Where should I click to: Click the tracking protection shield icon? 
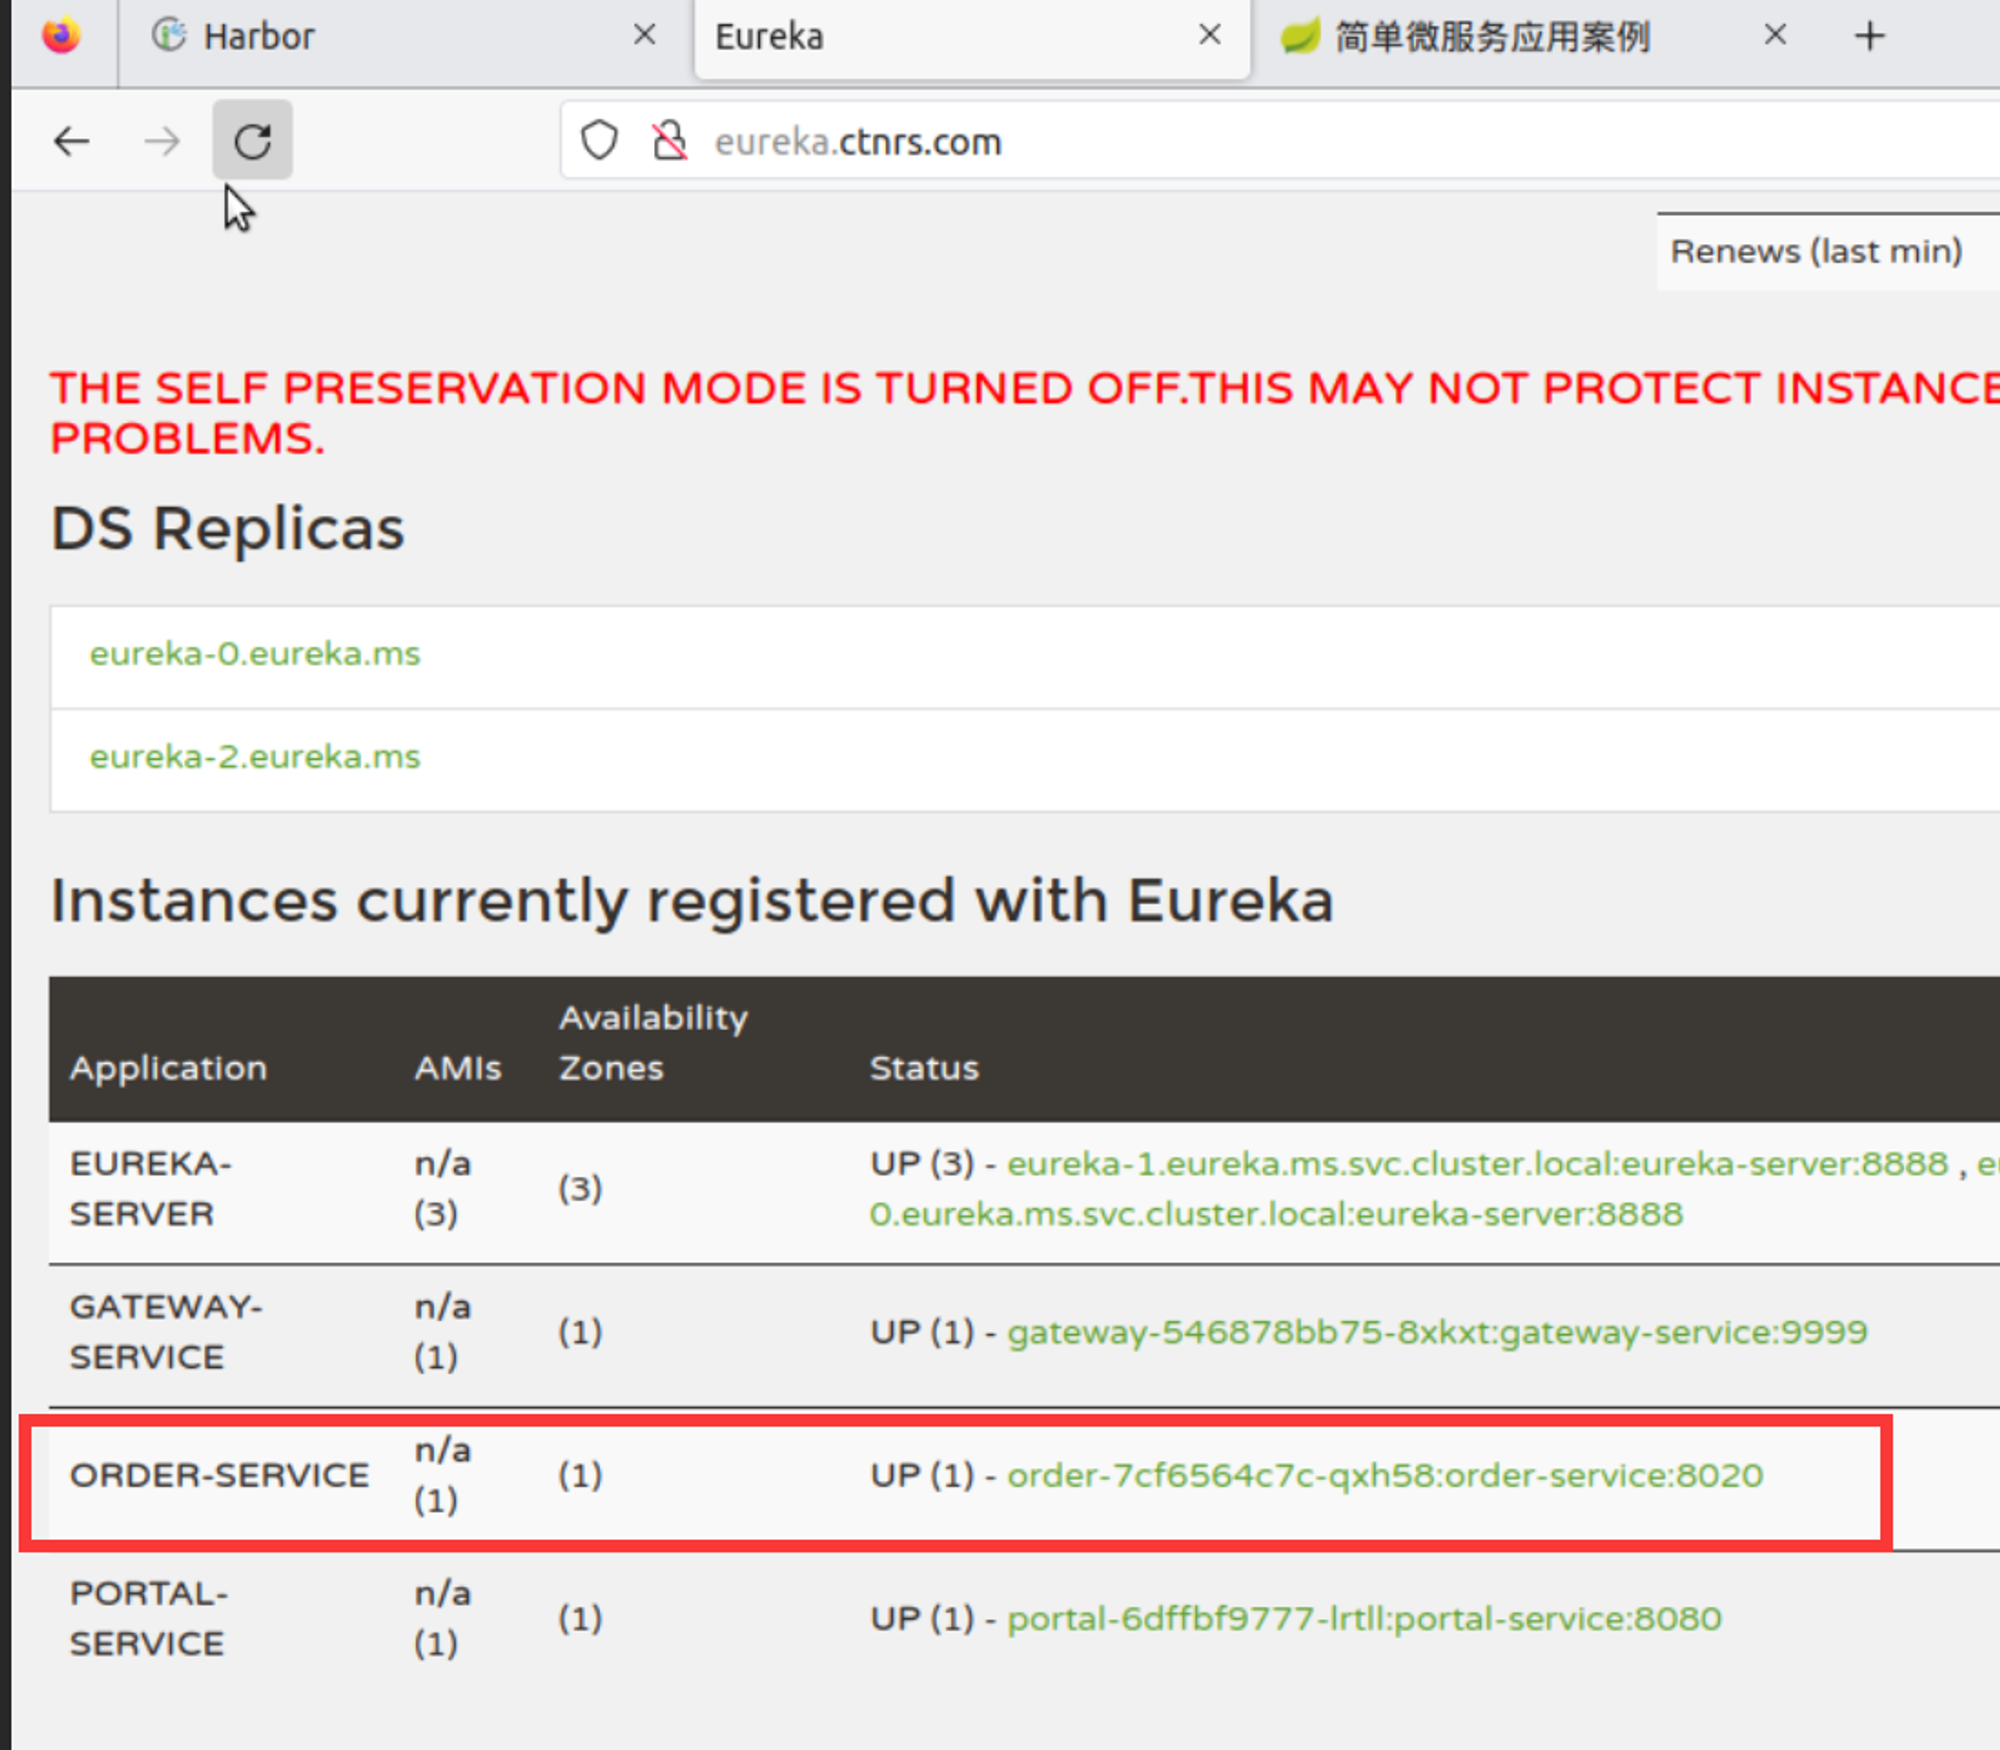pyautogui.click(x=599, y=141)
